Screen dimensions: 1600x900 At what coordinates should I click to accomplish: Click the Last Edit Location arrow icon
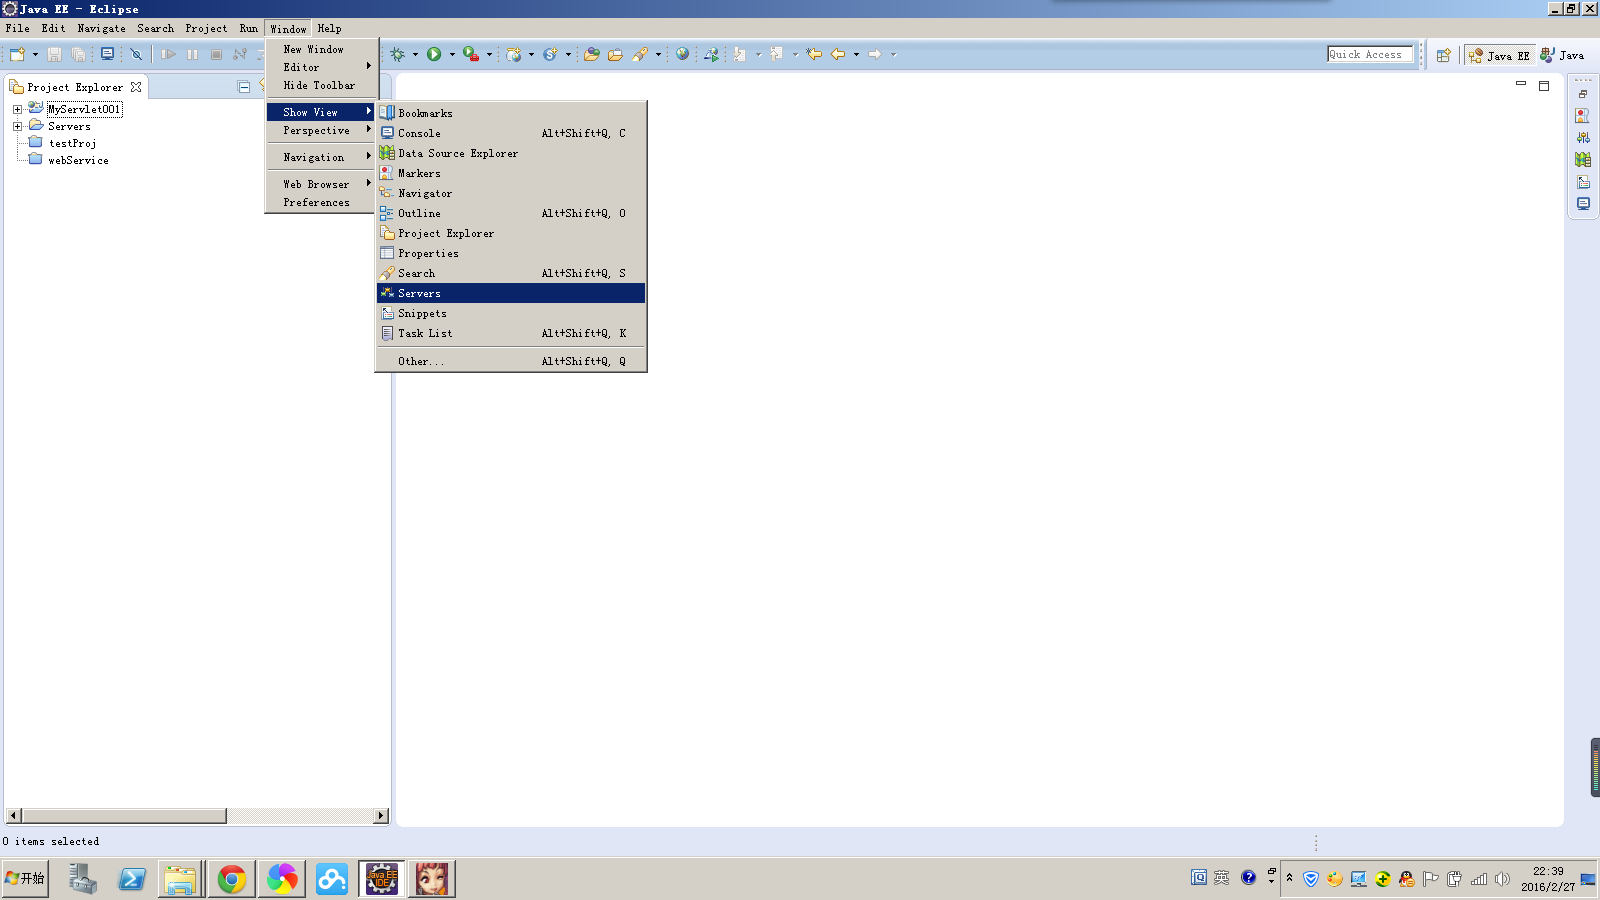coord(814,55)
